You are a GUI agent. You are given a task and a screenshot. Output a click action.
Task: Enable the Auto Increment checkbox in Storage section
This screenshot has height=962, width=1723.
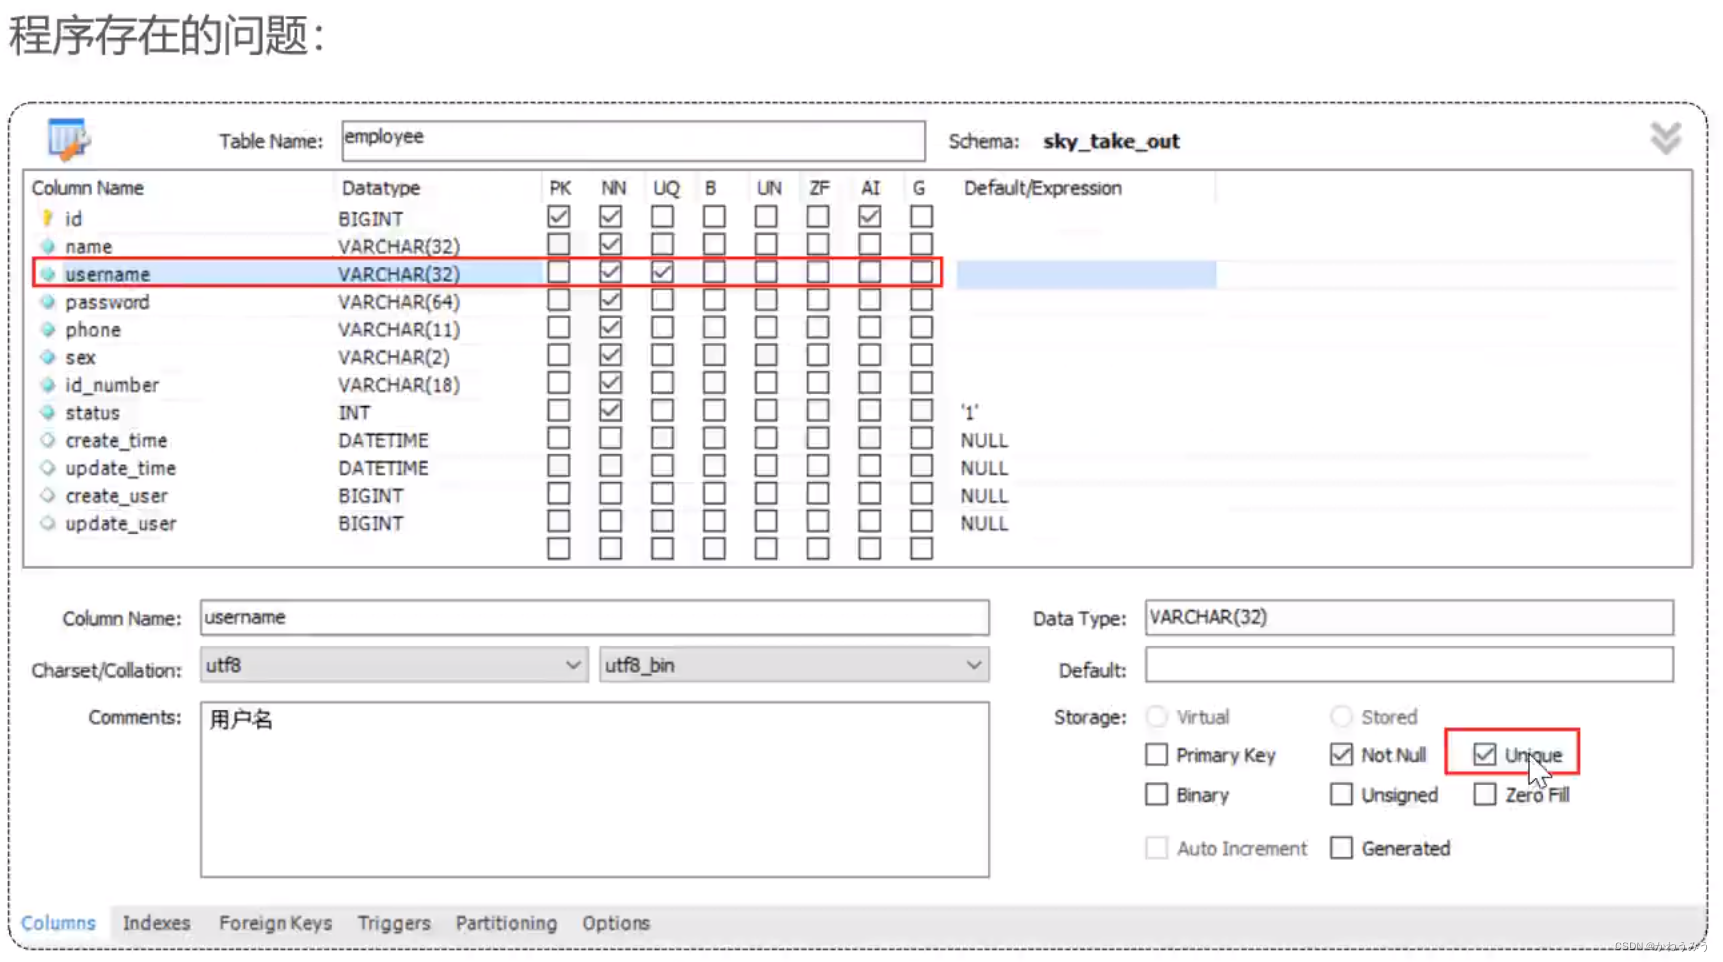(1156, 847)
